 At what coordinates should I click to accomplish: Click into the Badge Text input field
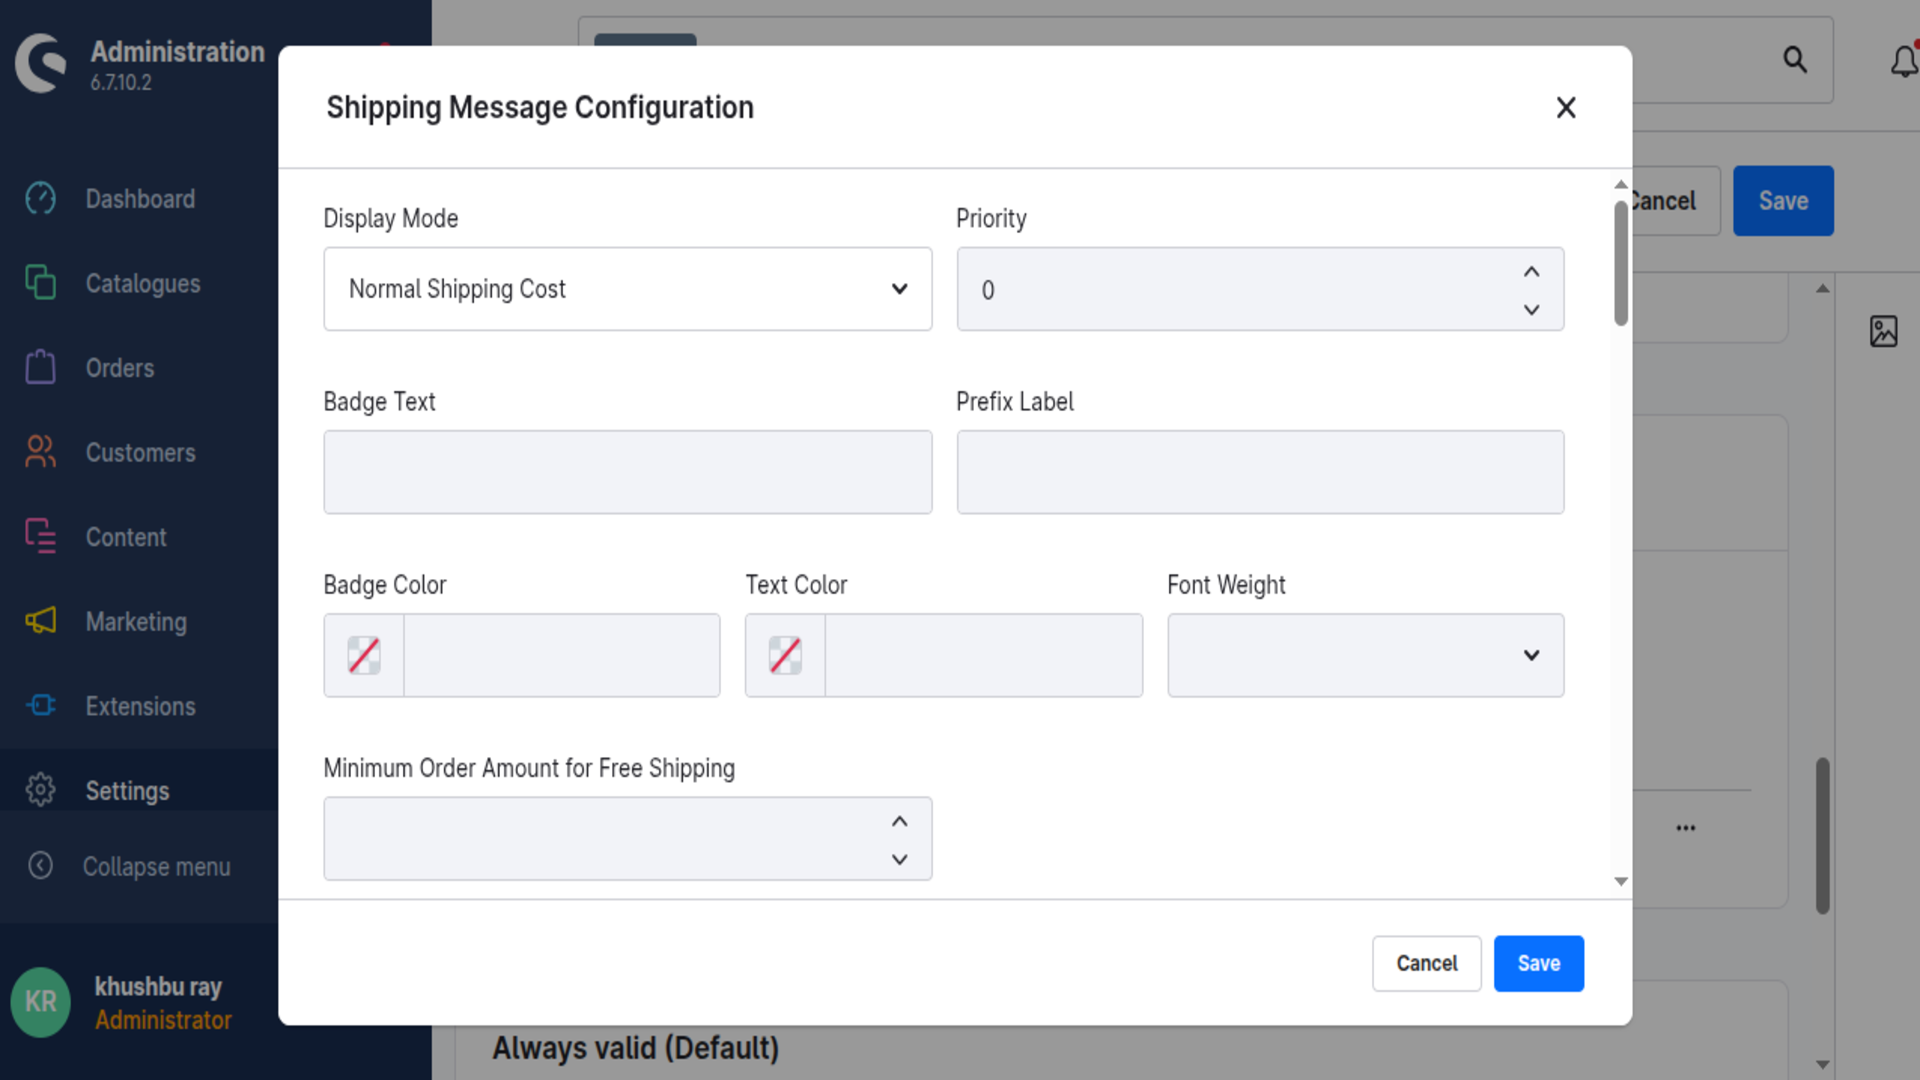[x=628, y=472]
